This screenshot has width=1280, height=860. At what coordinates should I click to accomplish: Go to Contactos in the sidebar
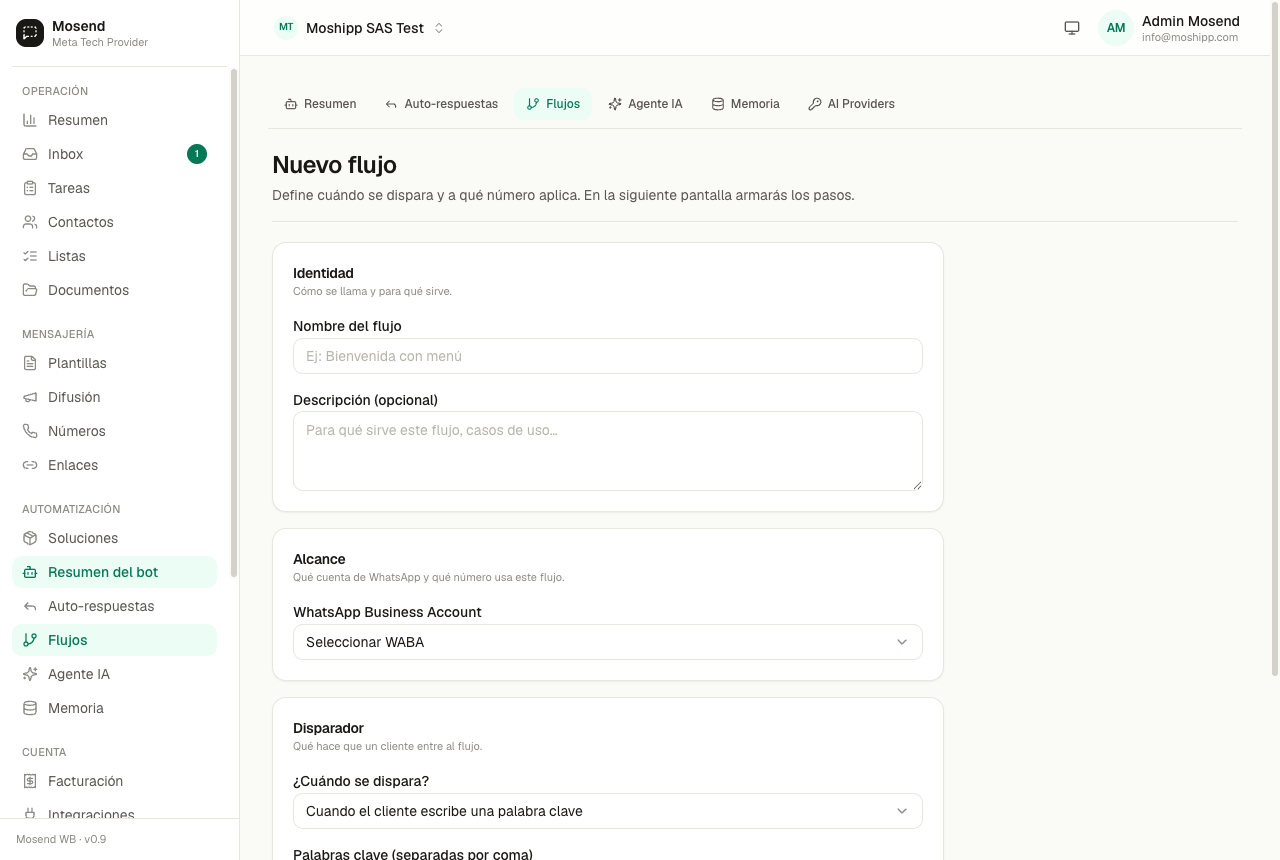pyautogui.click(x=114, y=222)
